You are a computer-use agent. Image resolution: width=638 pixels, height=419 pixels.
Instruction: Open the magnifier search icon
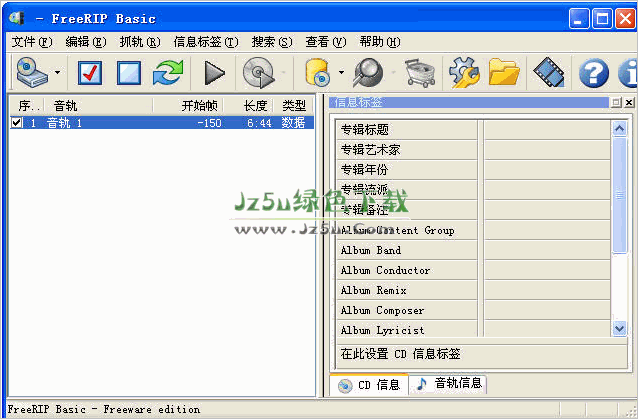(368, 73)
